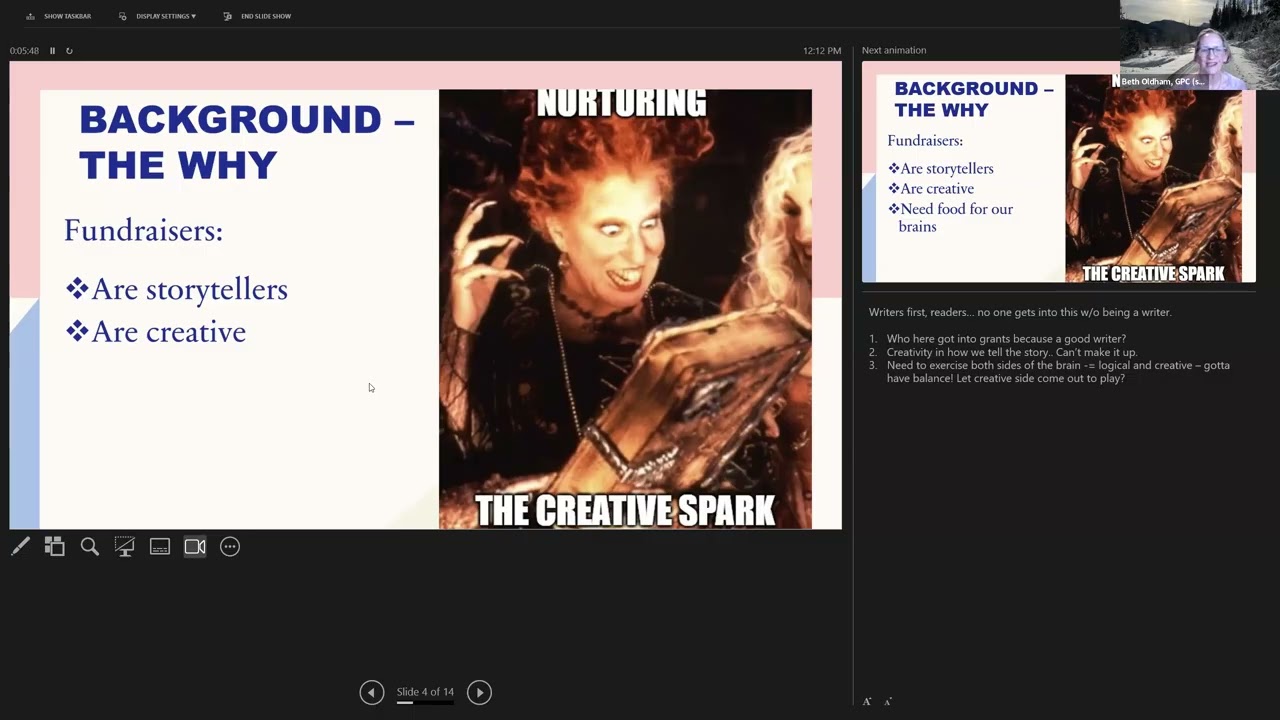The width and height of the screenshot is (1280, 720).
Task: Click the Slide 4 of 14 indicator
Action: point(425,692)
